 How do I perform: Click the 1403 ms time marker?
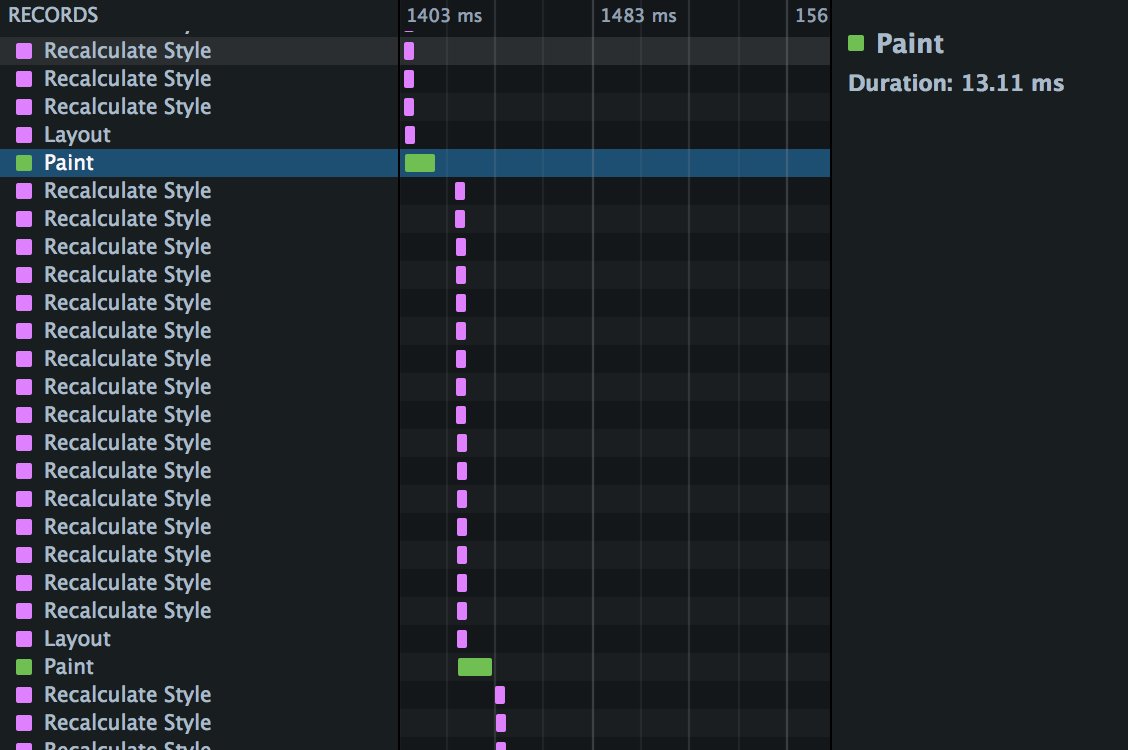[x=444, y=15]
